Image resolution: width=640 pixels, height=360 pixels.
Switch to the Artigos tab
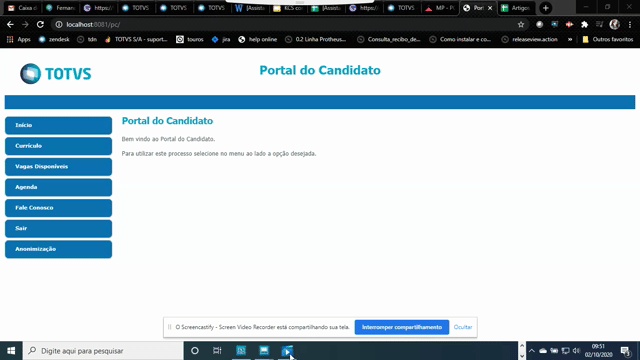516,8
